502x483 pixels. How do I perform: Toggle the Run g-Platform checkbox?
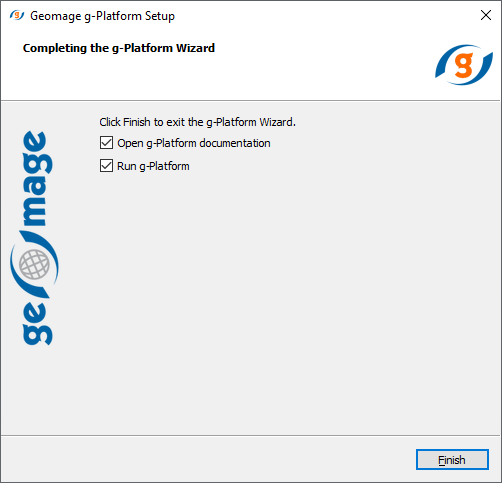[106, 166]
